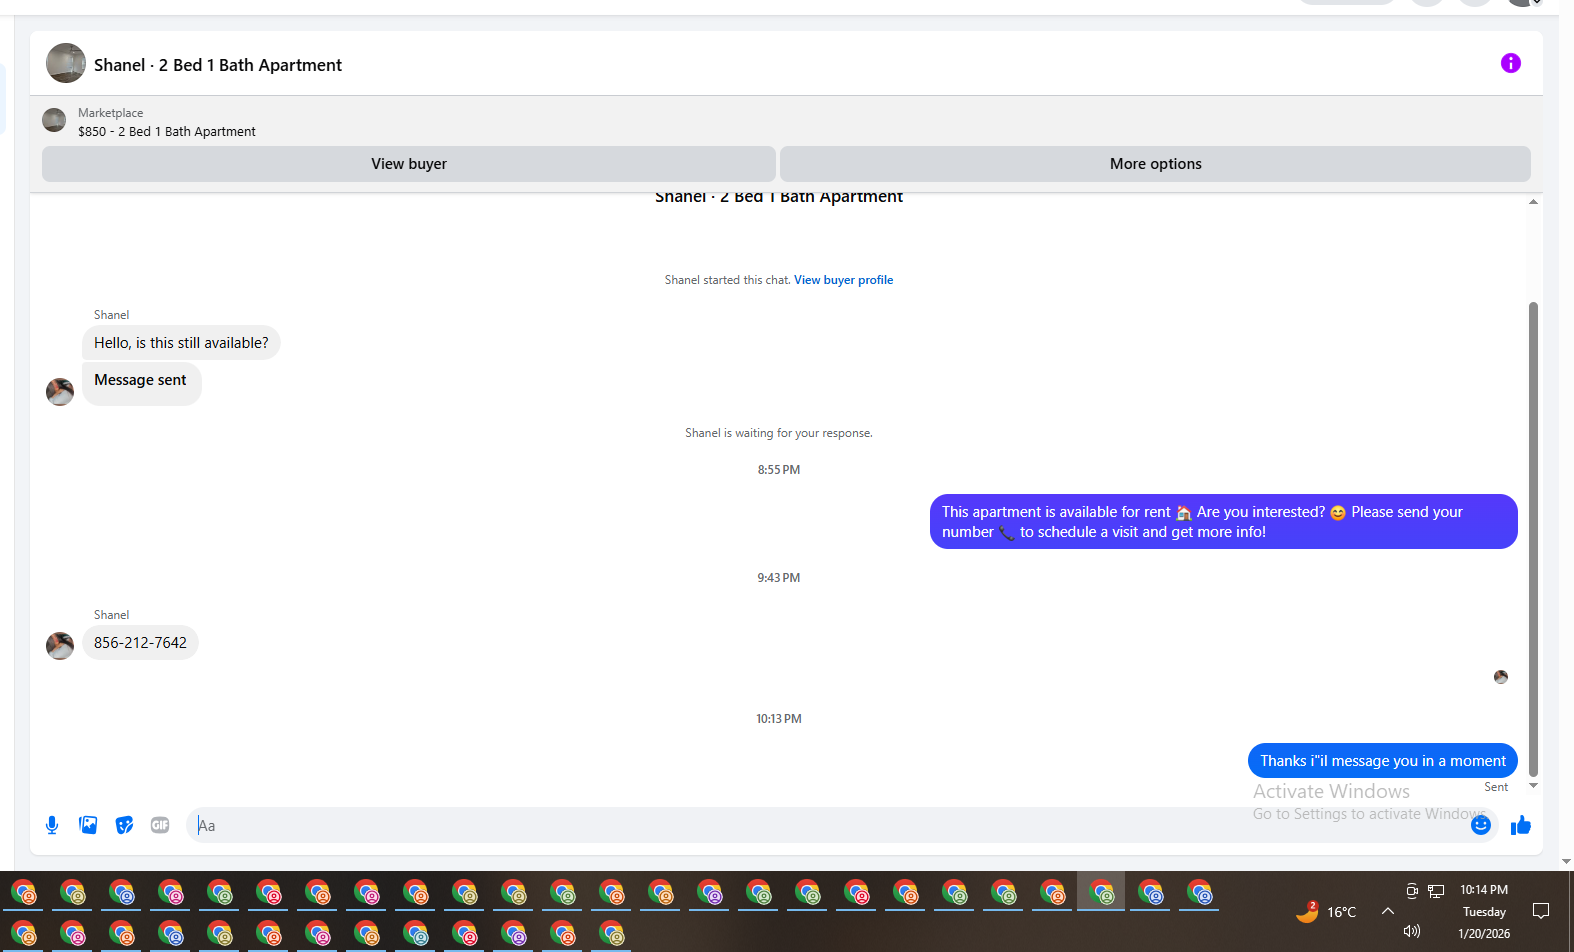
Task: Click the "Message sent" bubble
Action: point(141,383)
